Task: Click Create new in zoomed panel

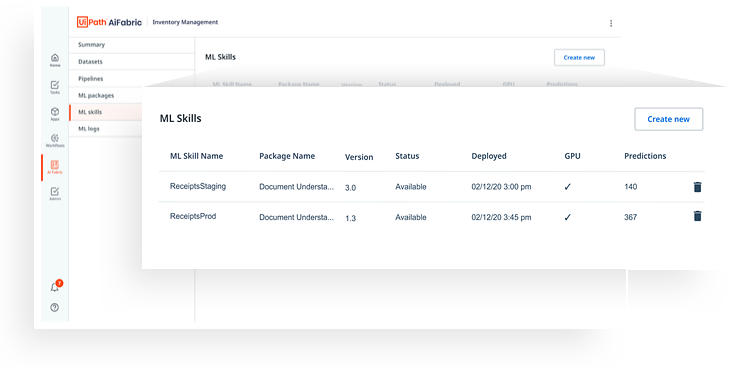Action: (x=669, y=119)
